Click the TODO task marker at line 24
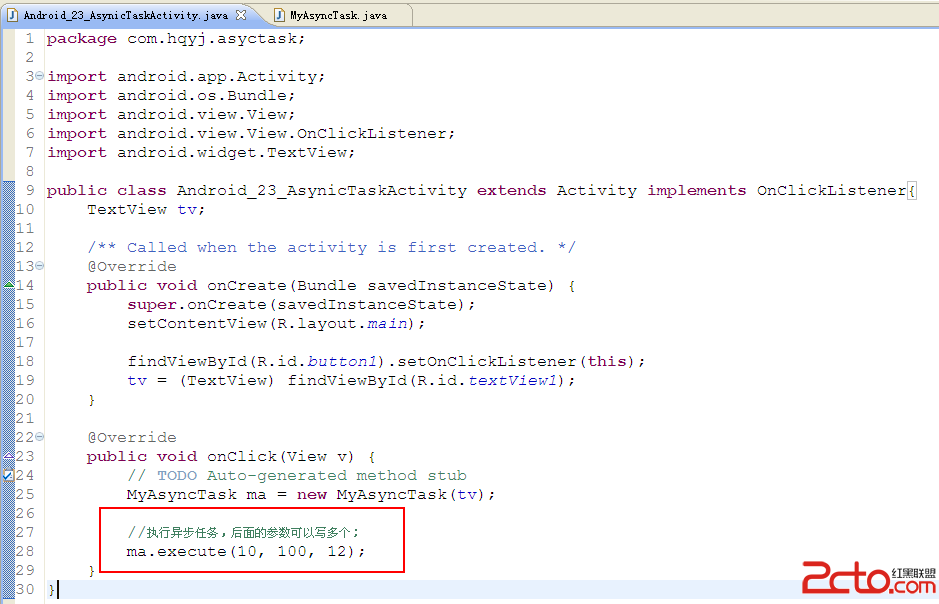Image resolution: width=939 pixels, height=604 pixels. coord(8,475)
